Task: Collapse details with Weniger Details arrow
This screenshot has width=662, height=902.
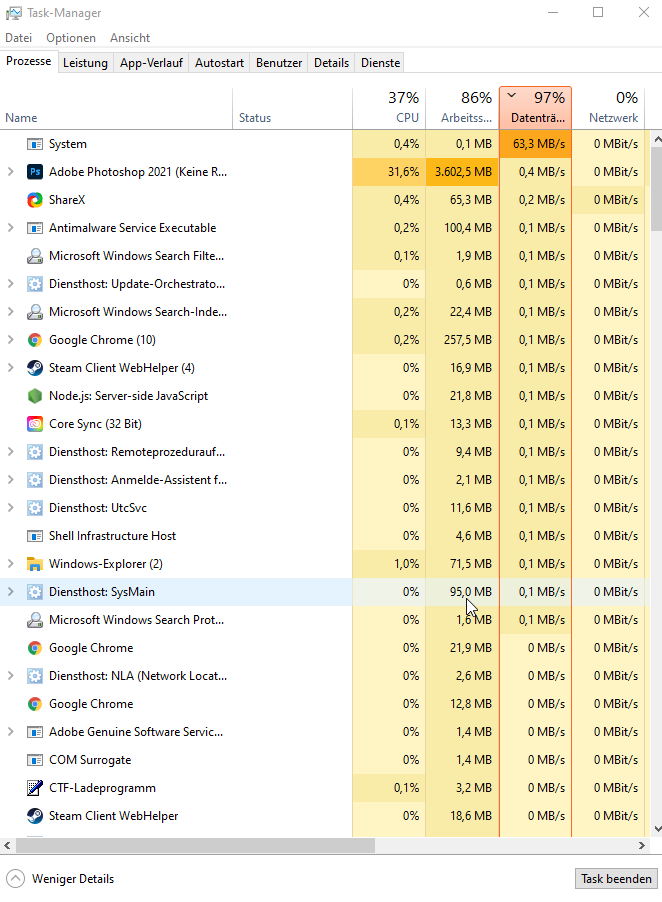Action: (x=16, y=878)
